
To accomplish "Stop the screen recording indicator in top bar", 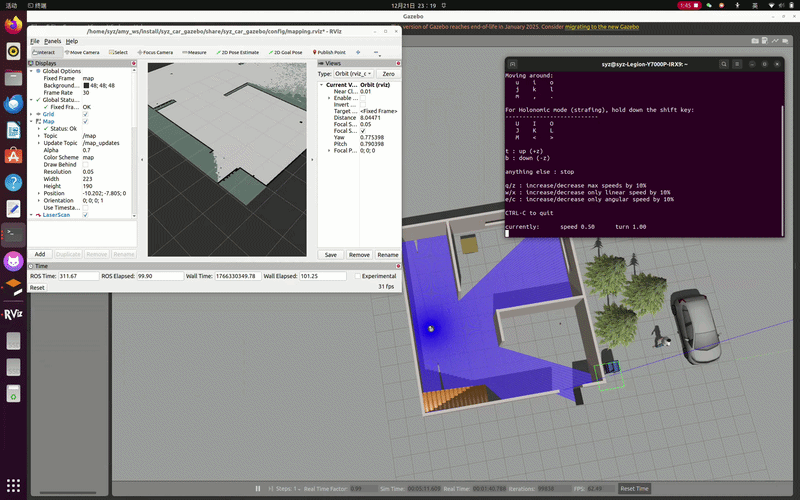I will [688, 5].
